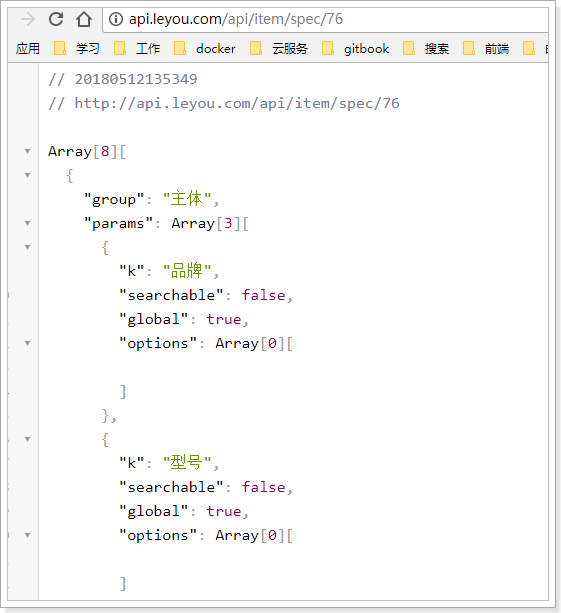Open the 学习 bookmark folder
Viewport: 561px width, 613px height.
click(x=76, y=48)
